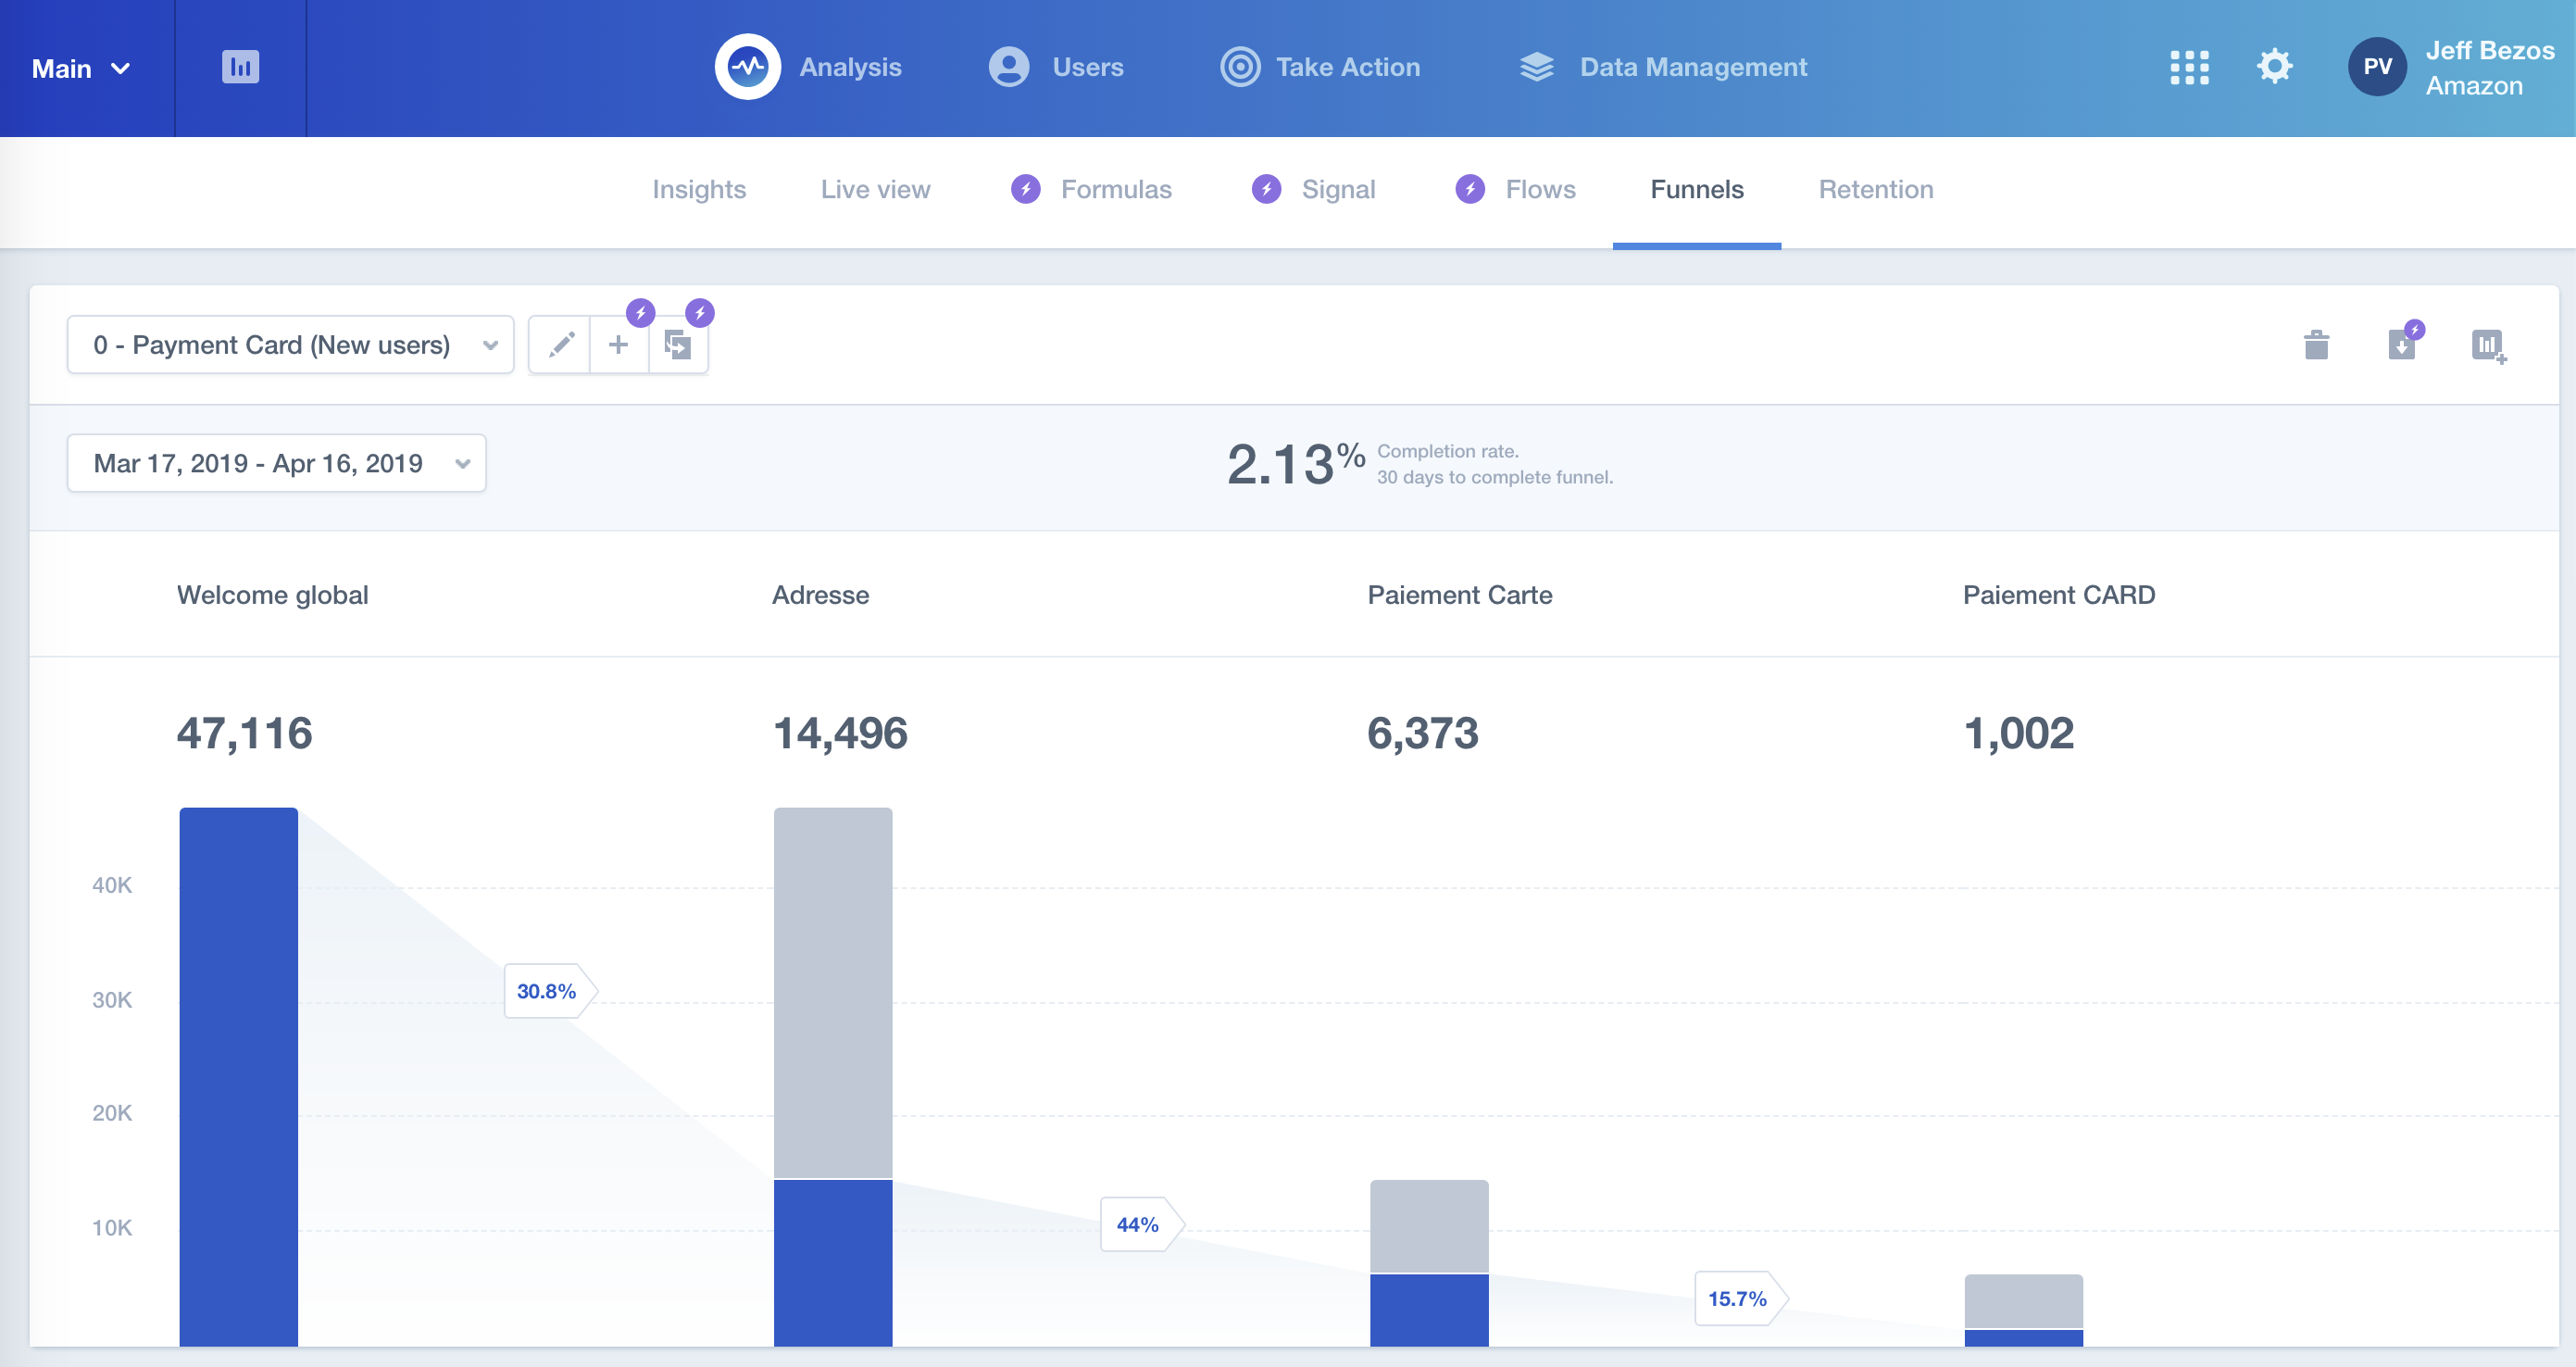Image resolution: width=2576 pixels, height=1367 pixels.
Task: Click the Paiement Carte gray drop-off bar
Action: click(1428, 1226)
